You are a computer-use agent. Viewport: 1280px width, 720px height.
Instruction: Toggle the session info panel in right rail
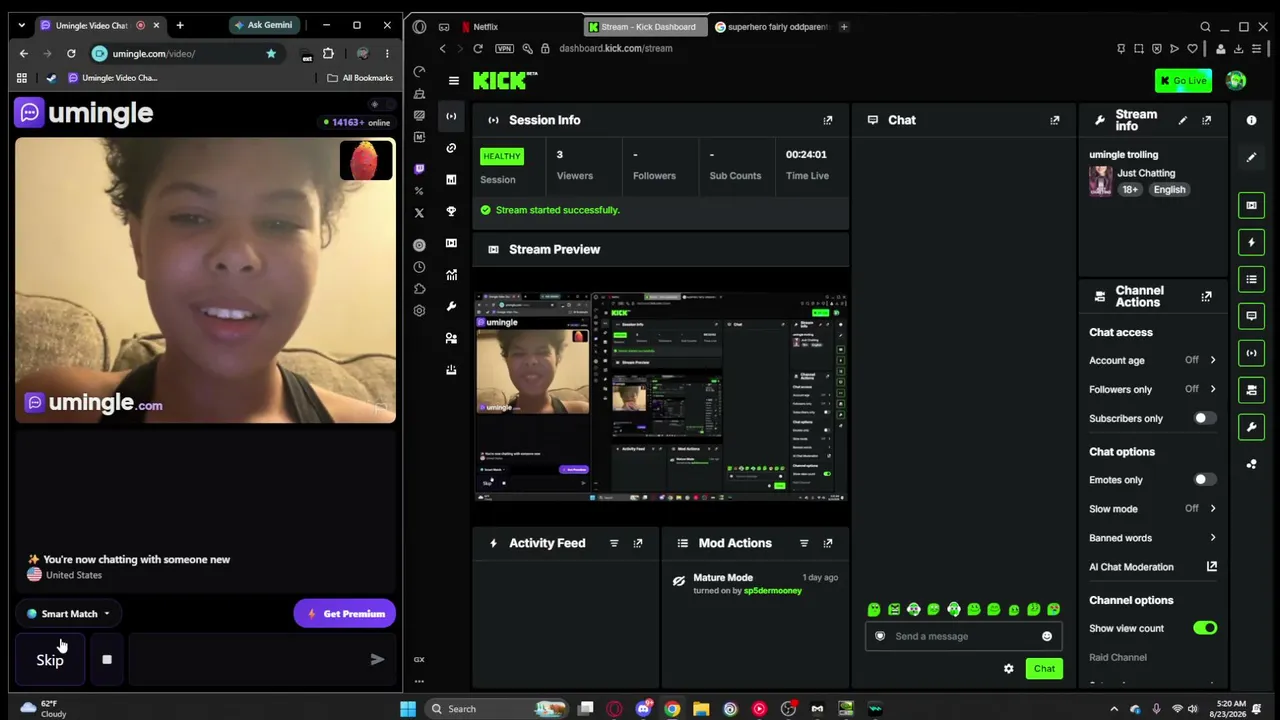1251,353
